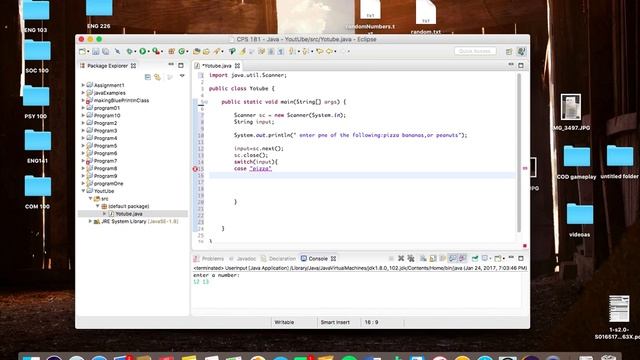
Task: Create a New Java Package from toolbar
Action: [171, 51]
